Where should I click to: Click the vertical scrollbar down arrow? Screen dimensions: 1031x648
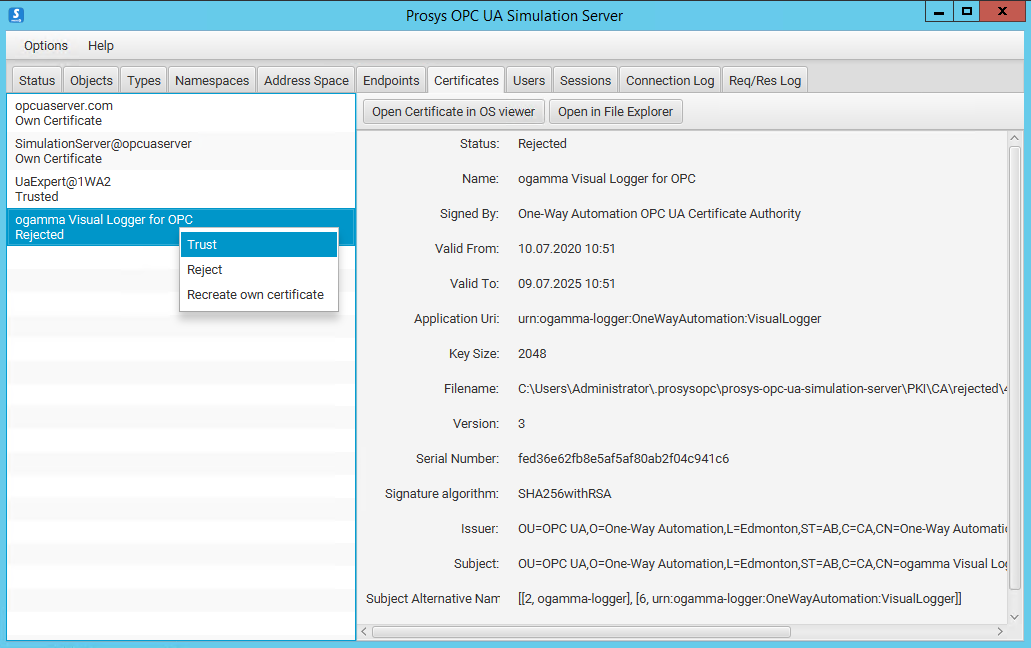(x=1015, y=617)
